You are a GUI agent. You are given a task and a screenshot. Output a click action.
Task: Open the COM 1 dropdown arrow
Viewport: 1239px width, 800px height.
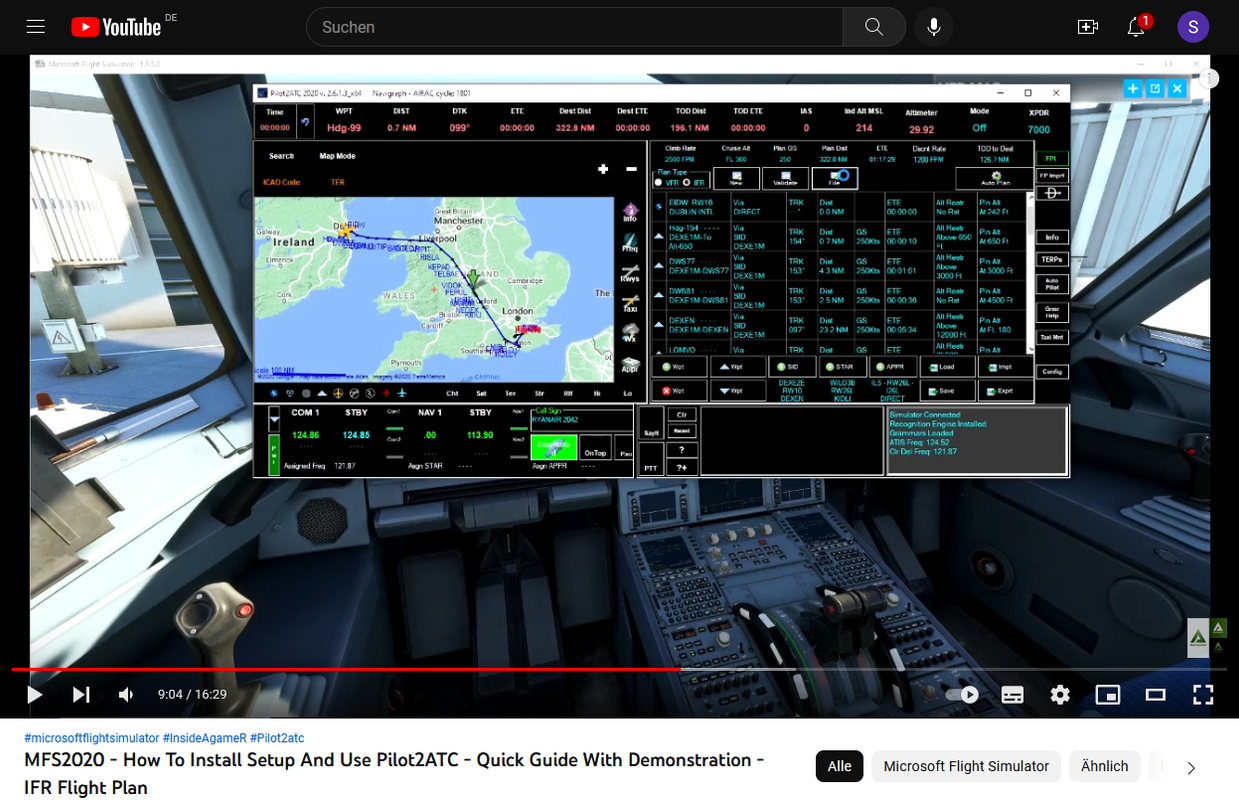point(274,420)
